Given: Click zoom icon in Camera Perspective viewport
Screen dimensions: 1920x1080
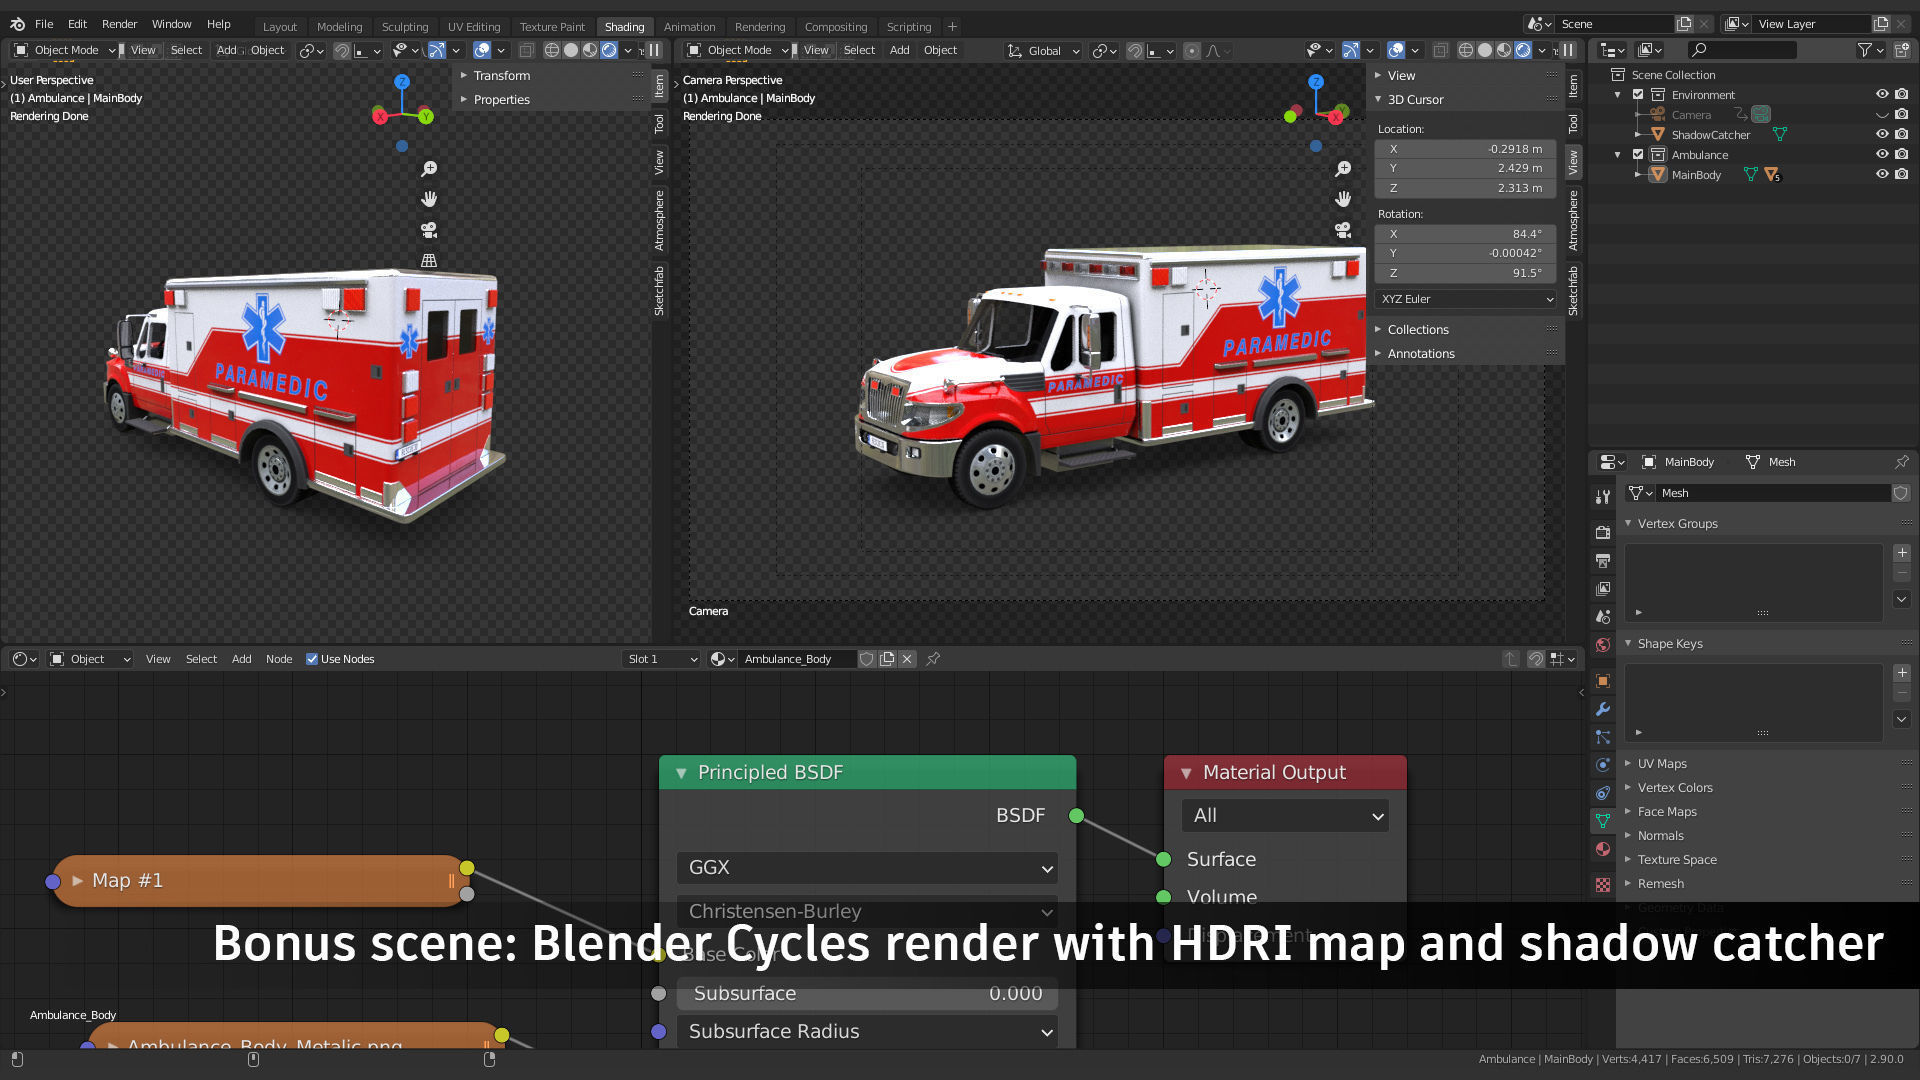Looking at the screenshot, I should (1343, 169).
